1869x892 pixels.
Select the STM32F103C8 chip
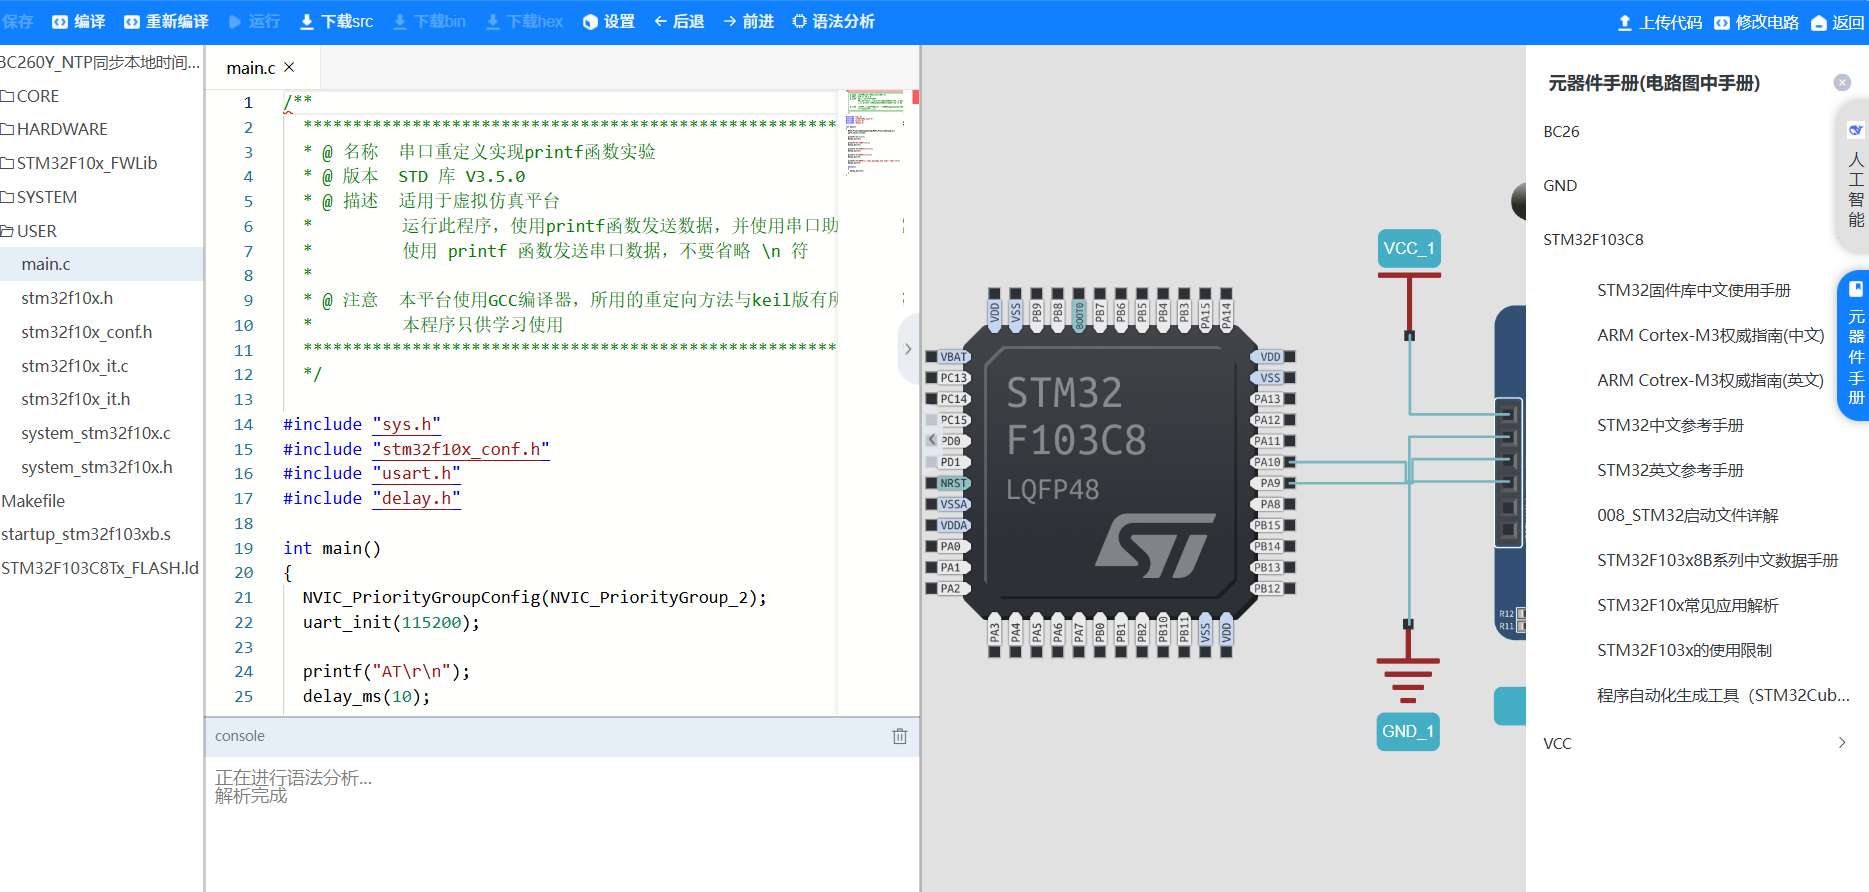pyautogui.click(x=1110, y=472)
